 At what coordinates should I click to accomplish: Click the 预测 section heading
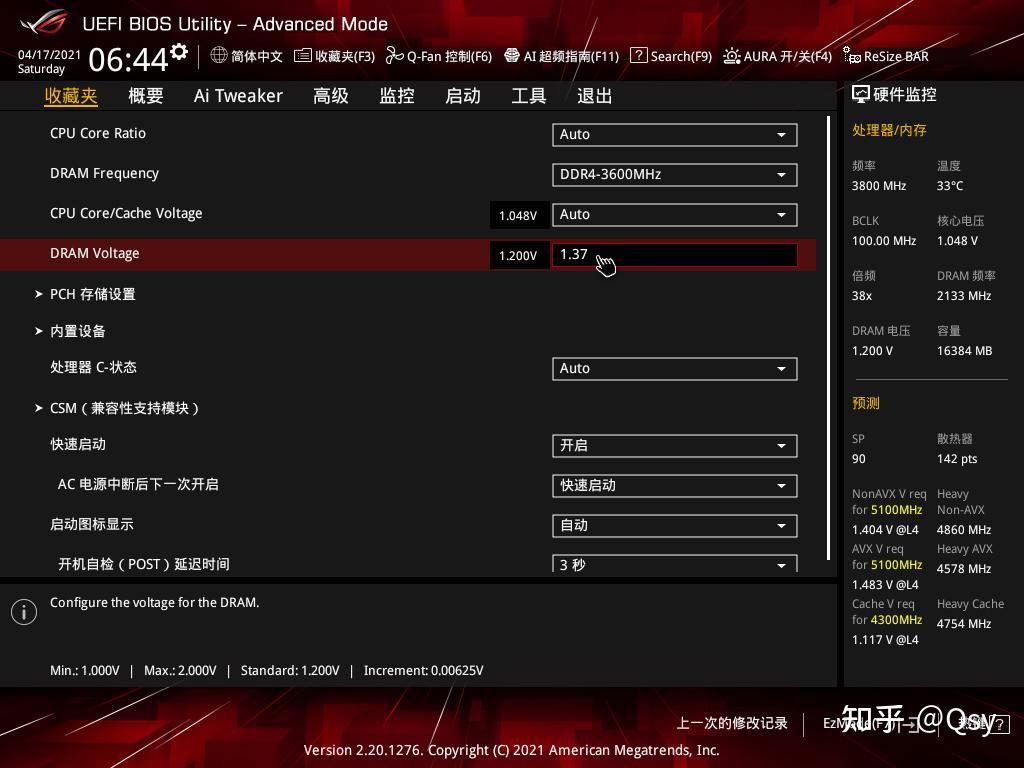pos(866,403)
